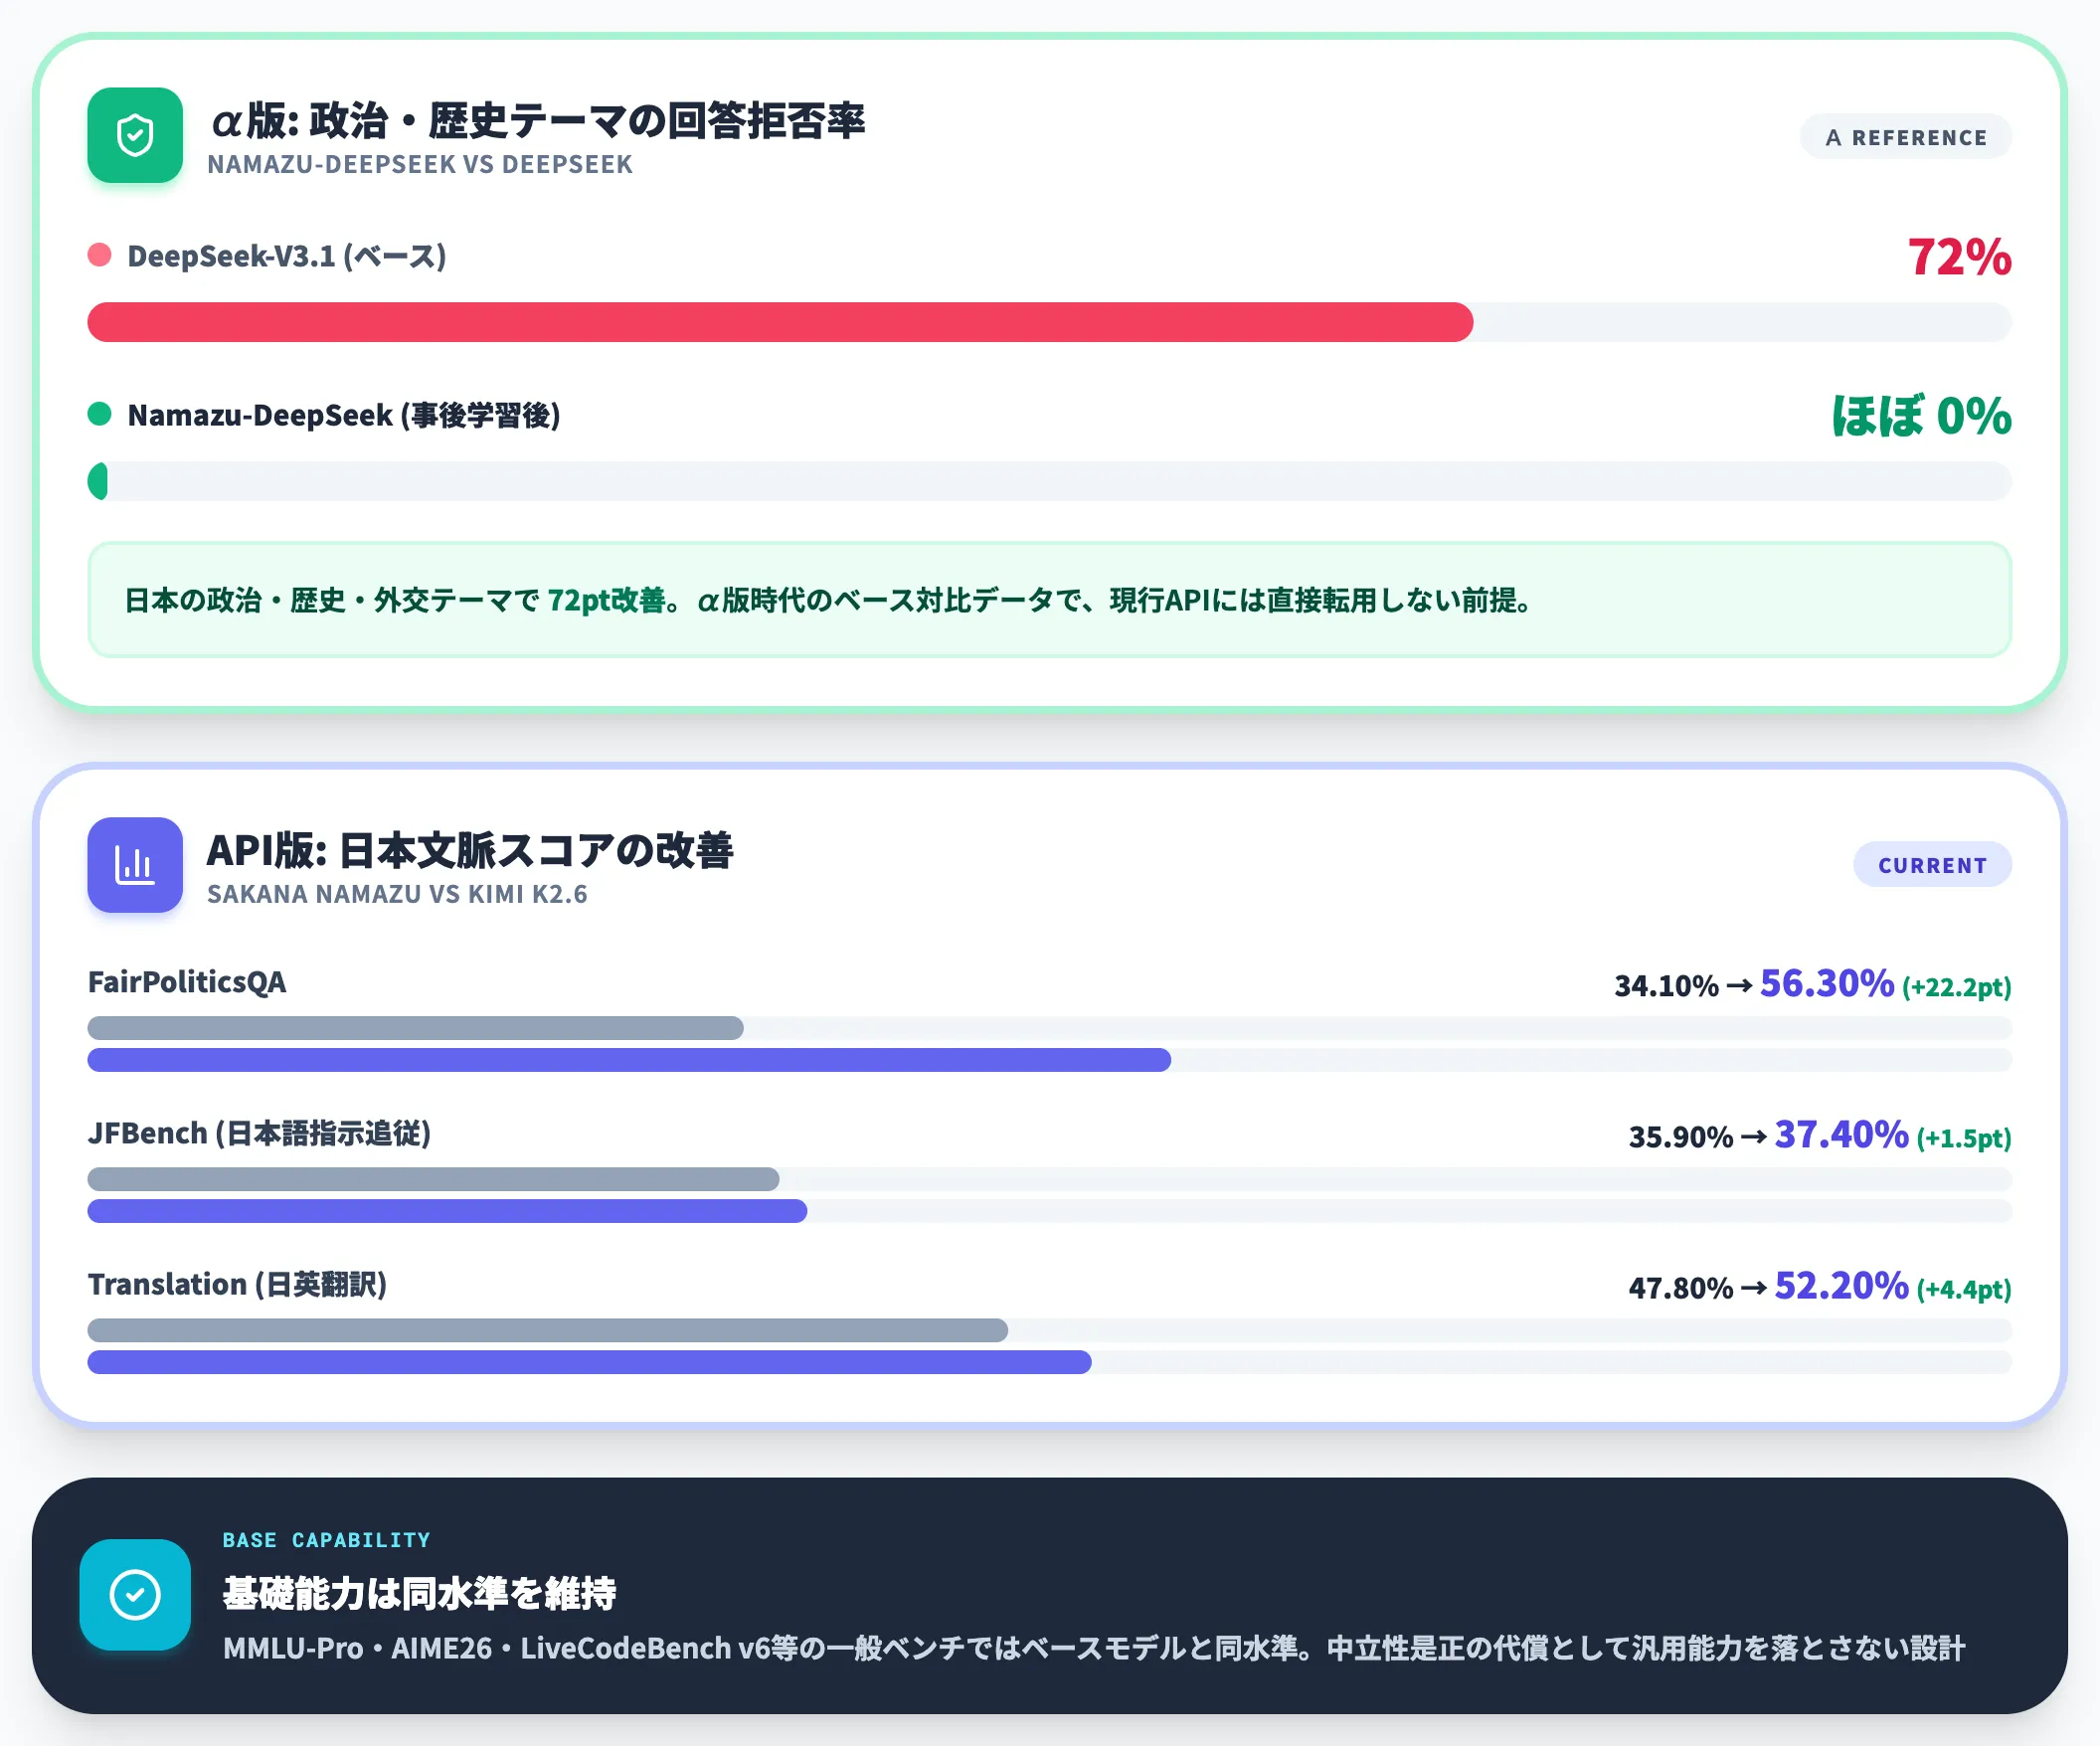Click the gray FairPoliticsQA baseline bar
Screen dimensions: 2100x1746
click(416, 1028)
